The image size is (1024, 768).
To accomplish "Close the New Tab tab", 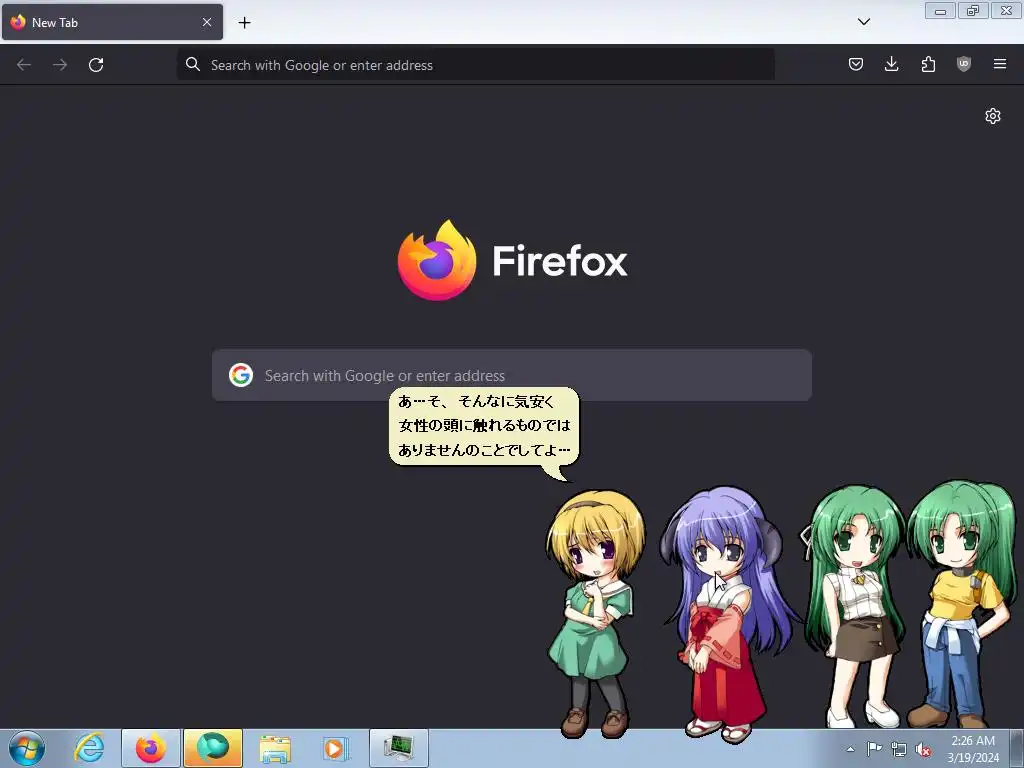I will tap(207, 22).
